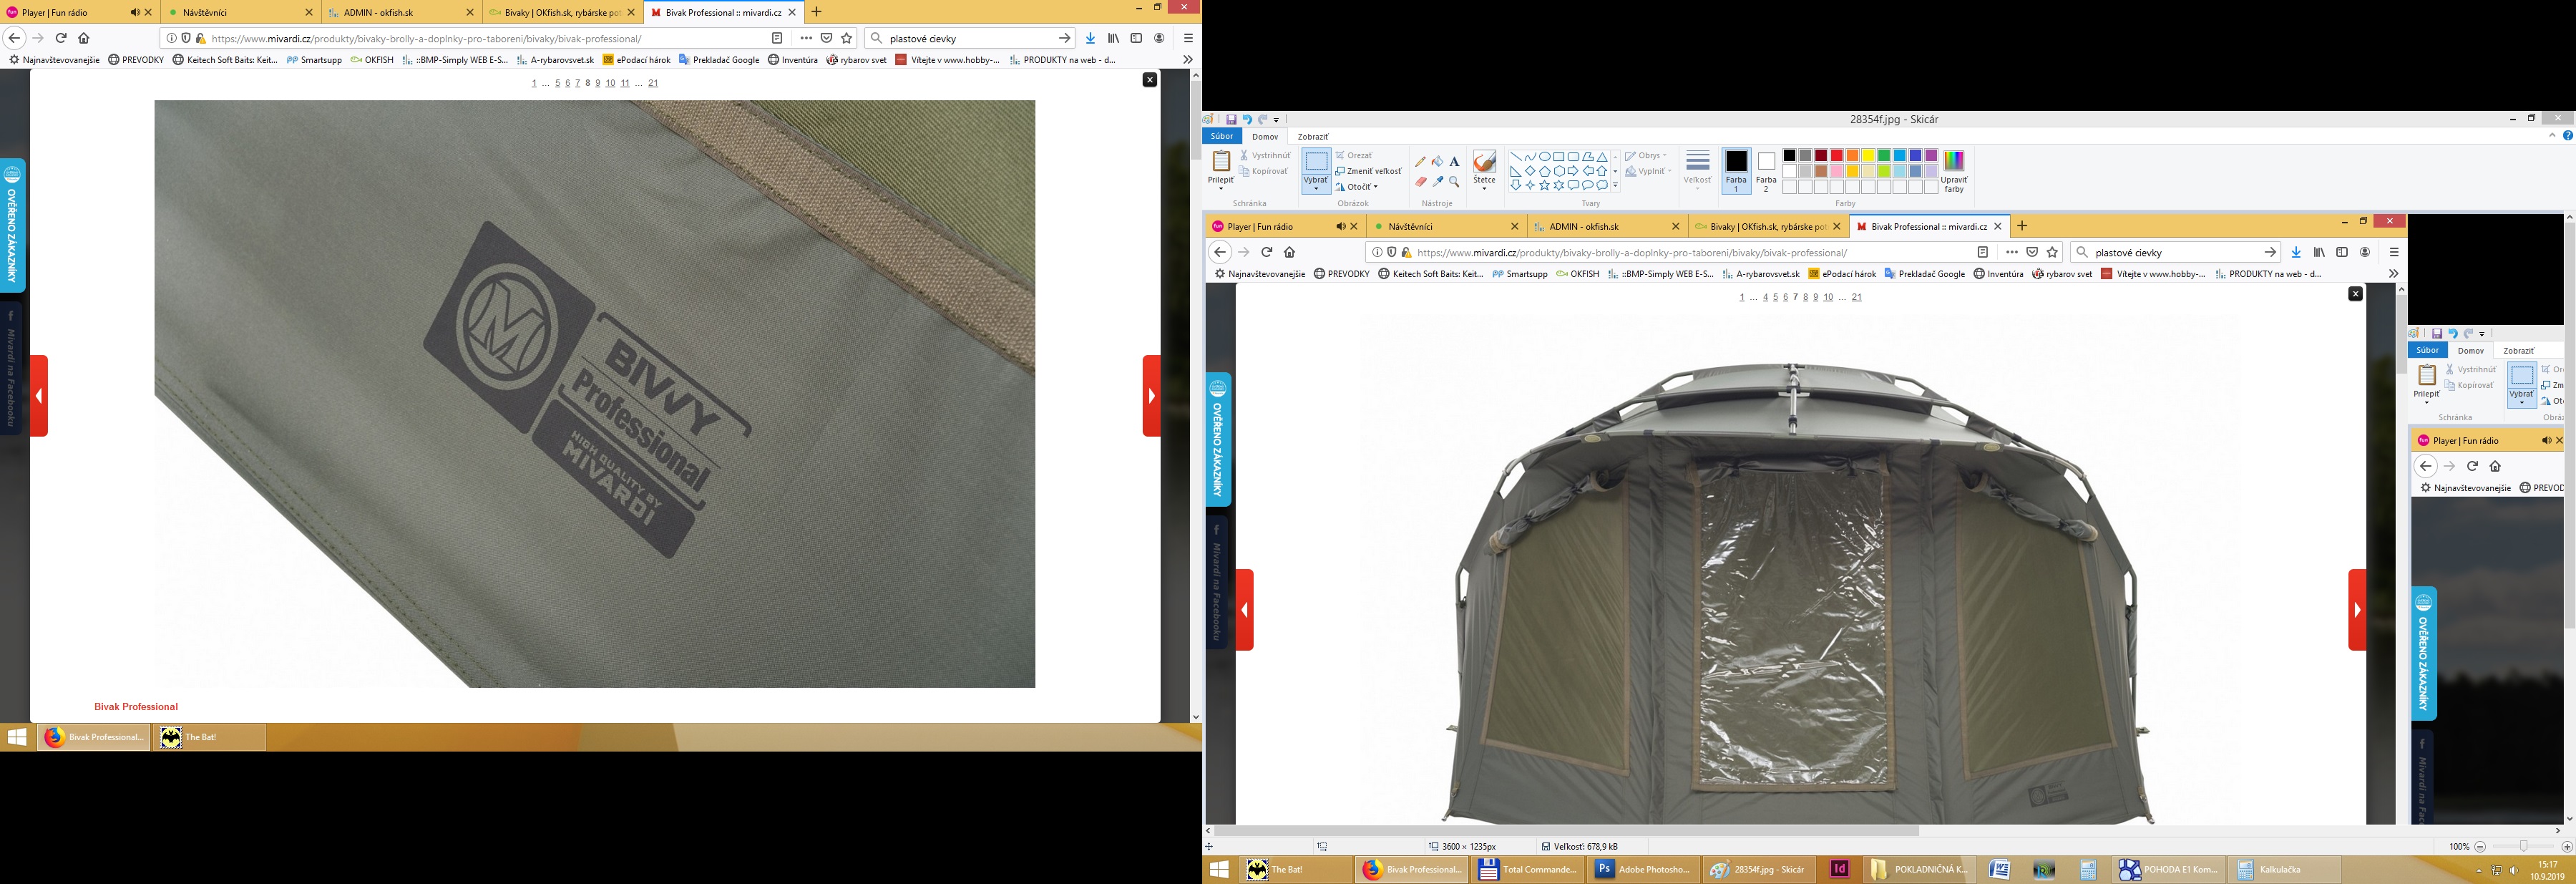Select the Pencil tool in Paint

click(1420, 162)
